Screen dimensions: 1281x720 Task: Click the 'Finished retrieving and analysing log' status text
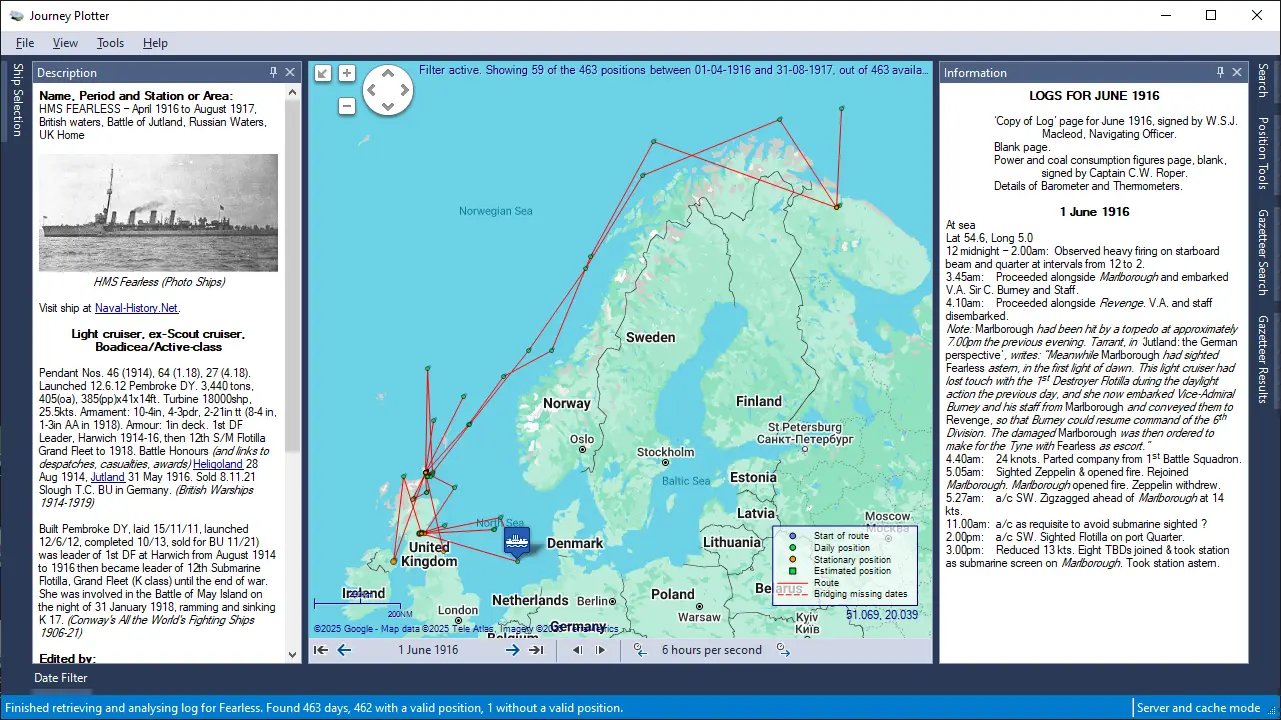click(x=314, y=708)
